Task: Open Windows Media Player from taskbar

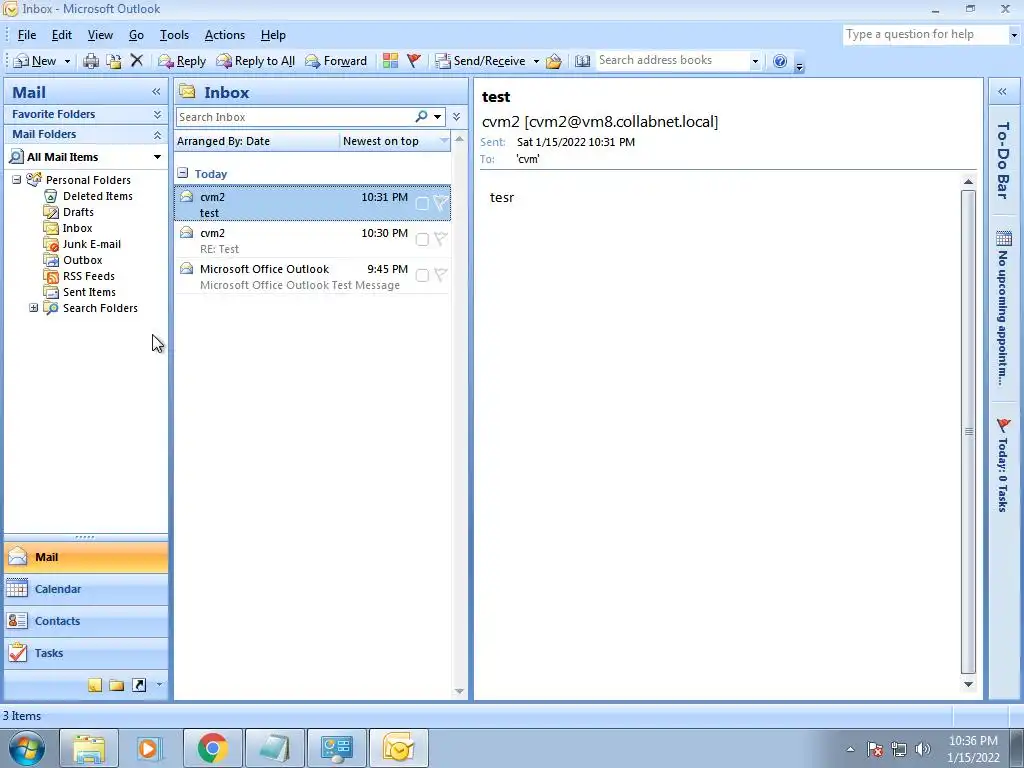Action: click(150, 748)
